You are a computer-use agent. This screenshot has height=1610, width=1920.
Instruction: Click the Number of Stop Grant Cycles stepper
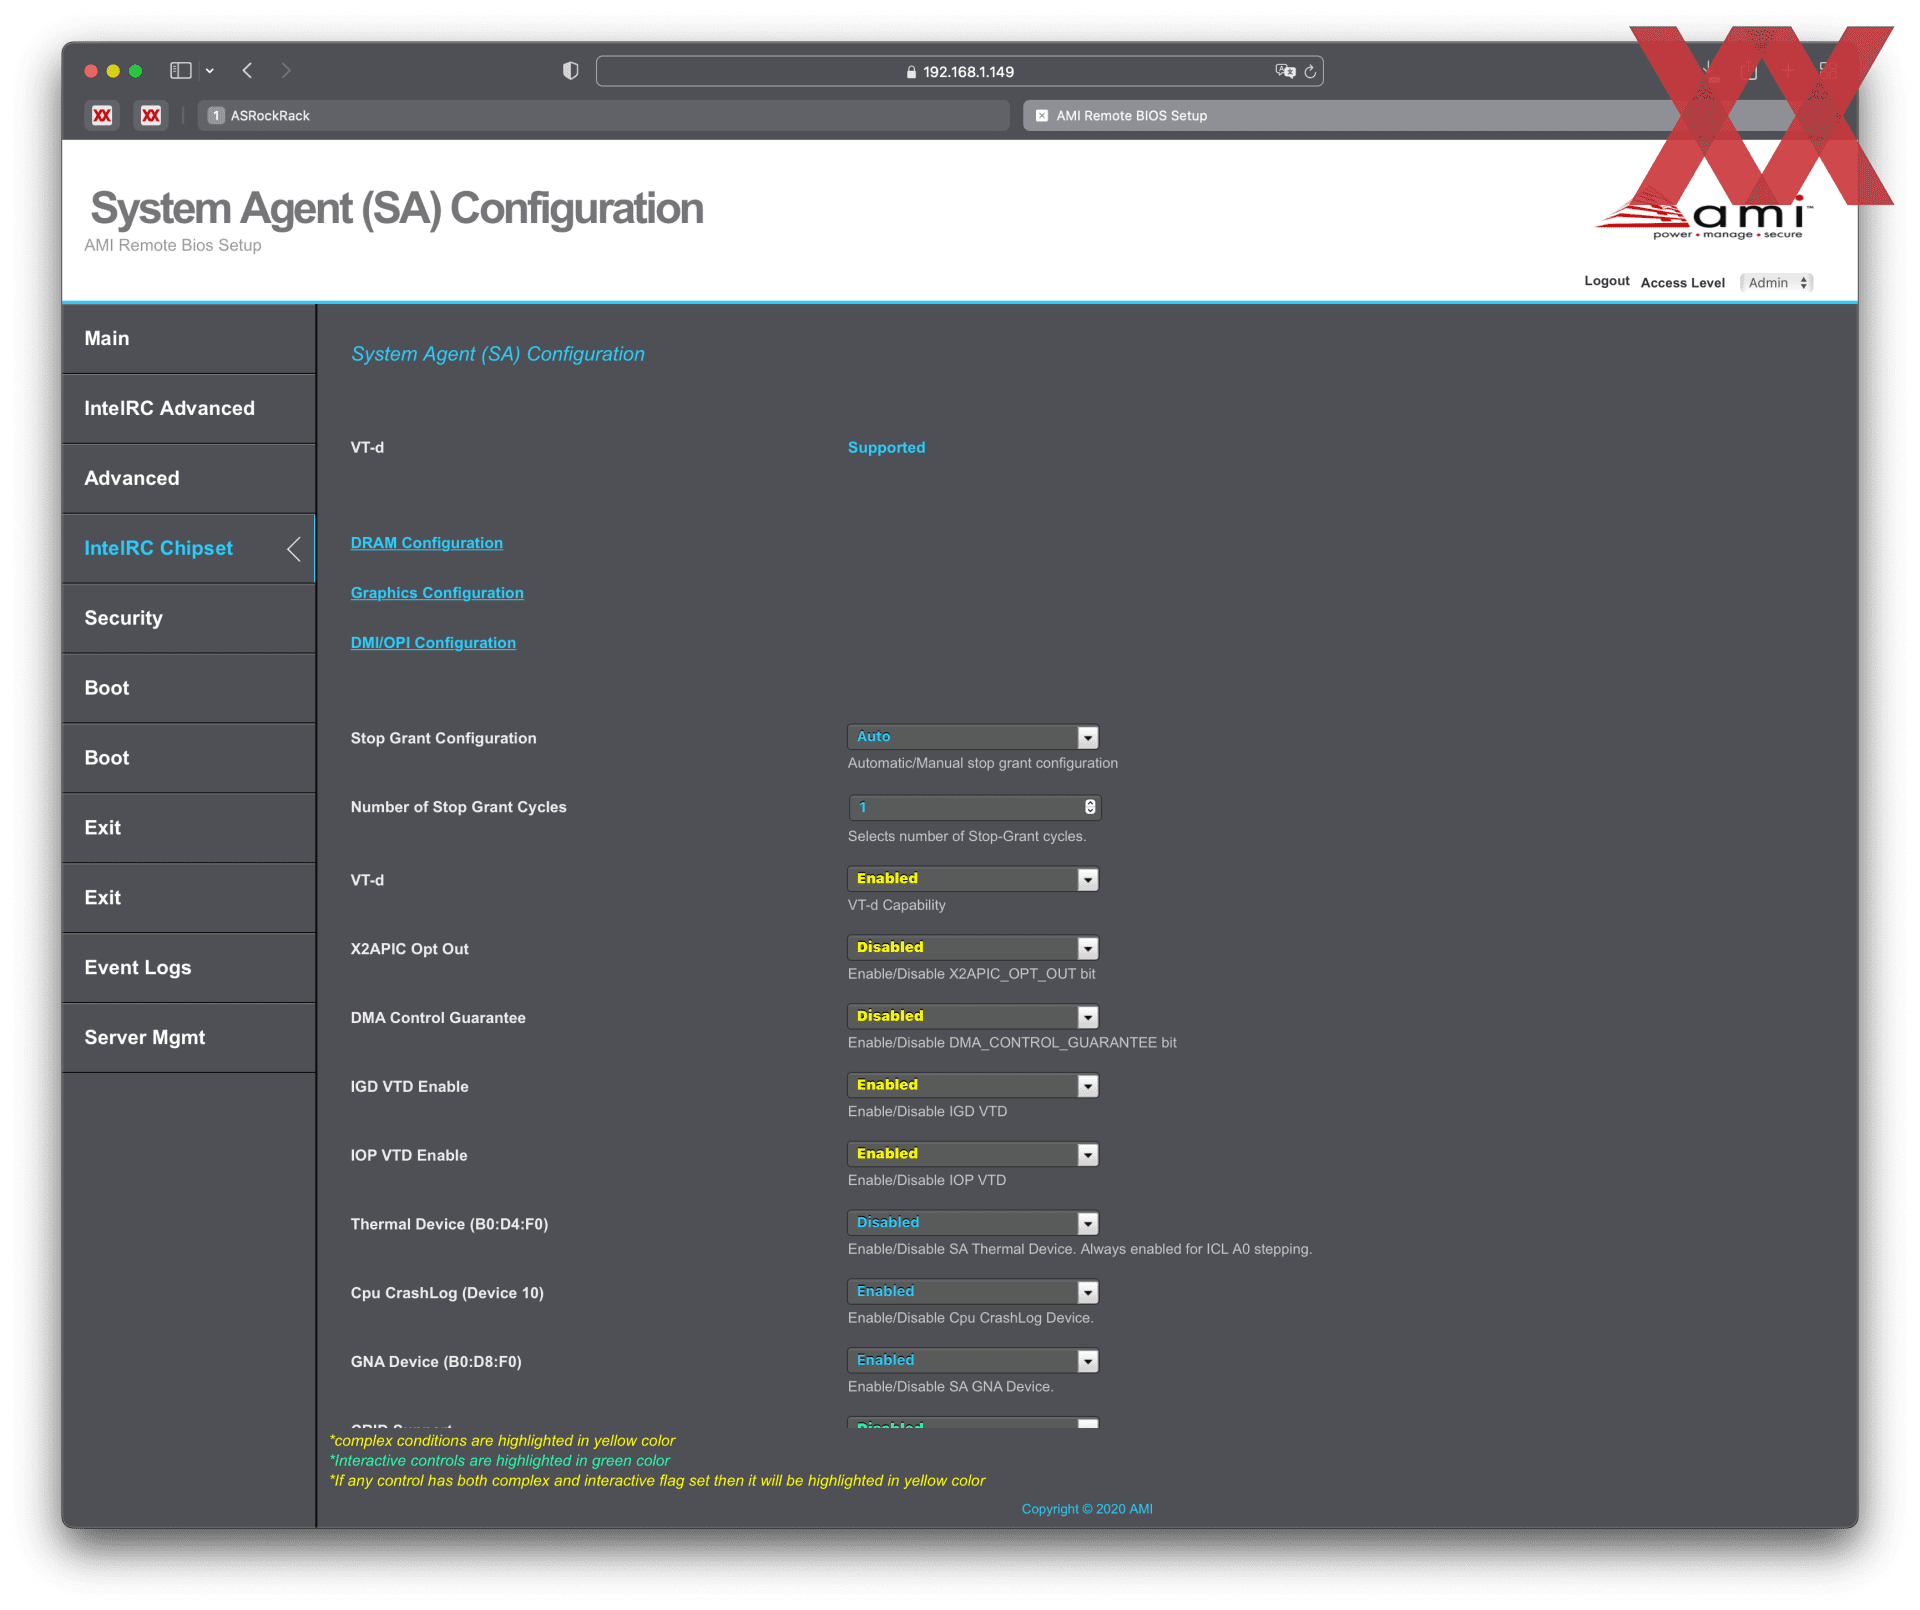[1090, 807]
